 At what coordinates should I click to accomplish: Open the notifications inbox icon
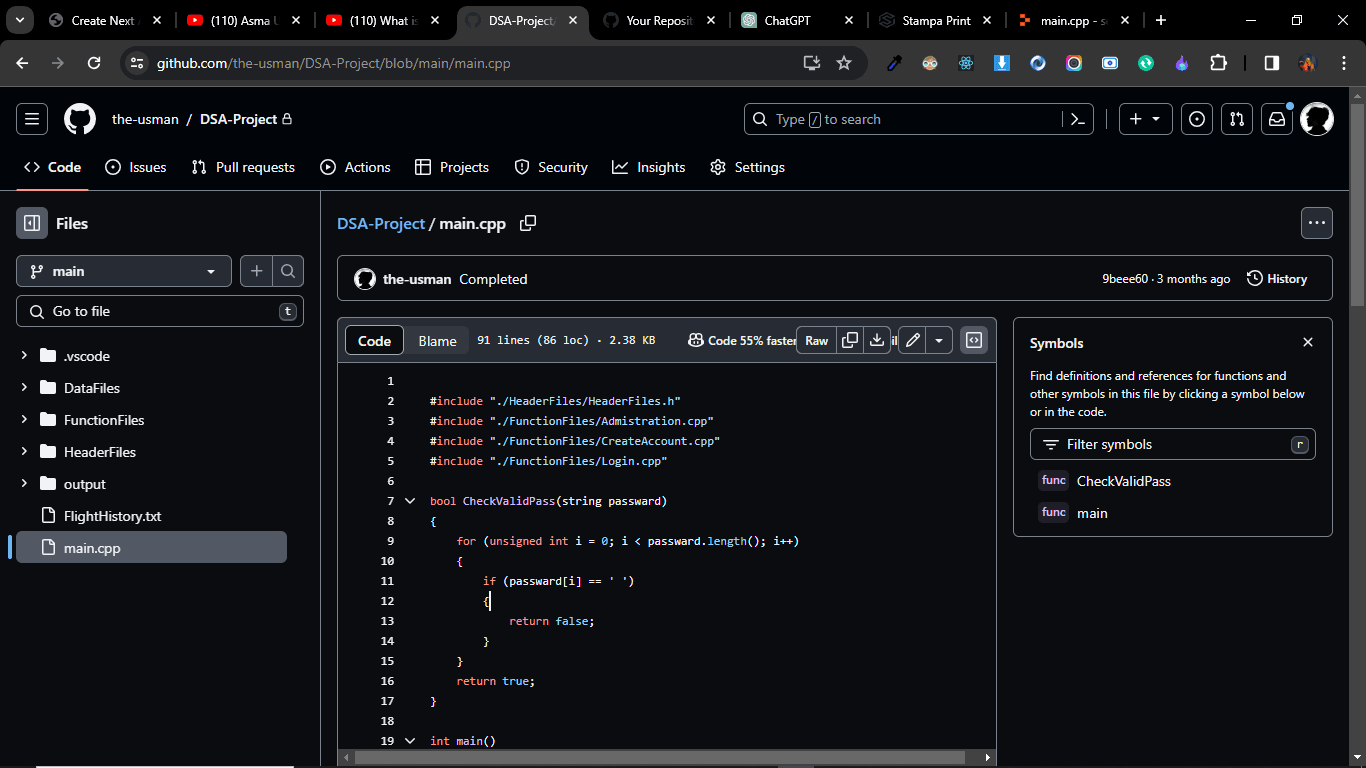tap(1277, 119)
